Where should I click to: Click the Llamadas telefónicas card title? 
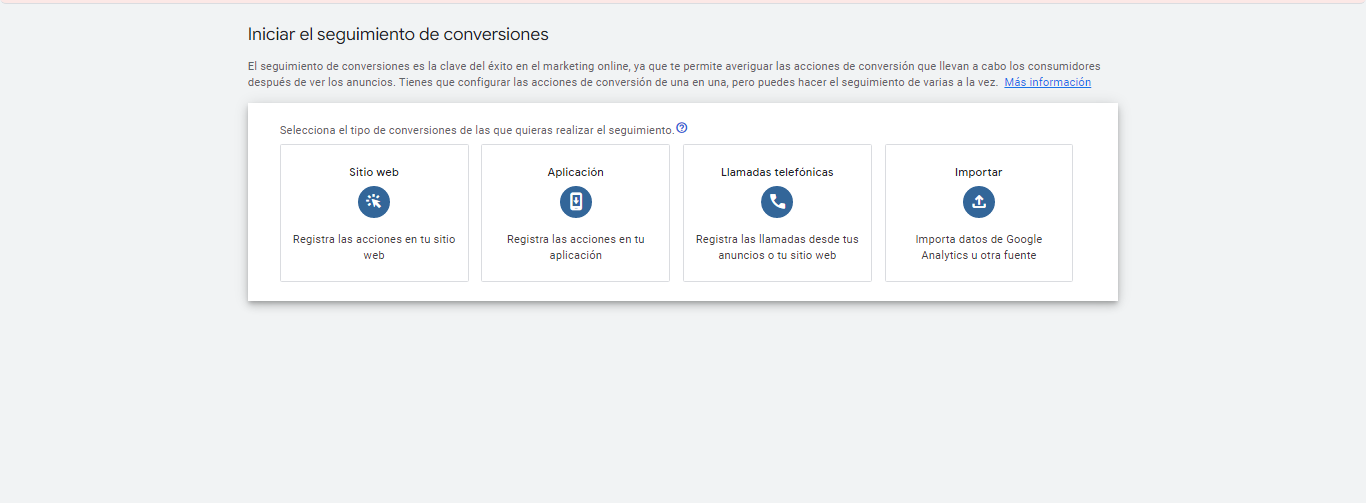tap(777, 172)
